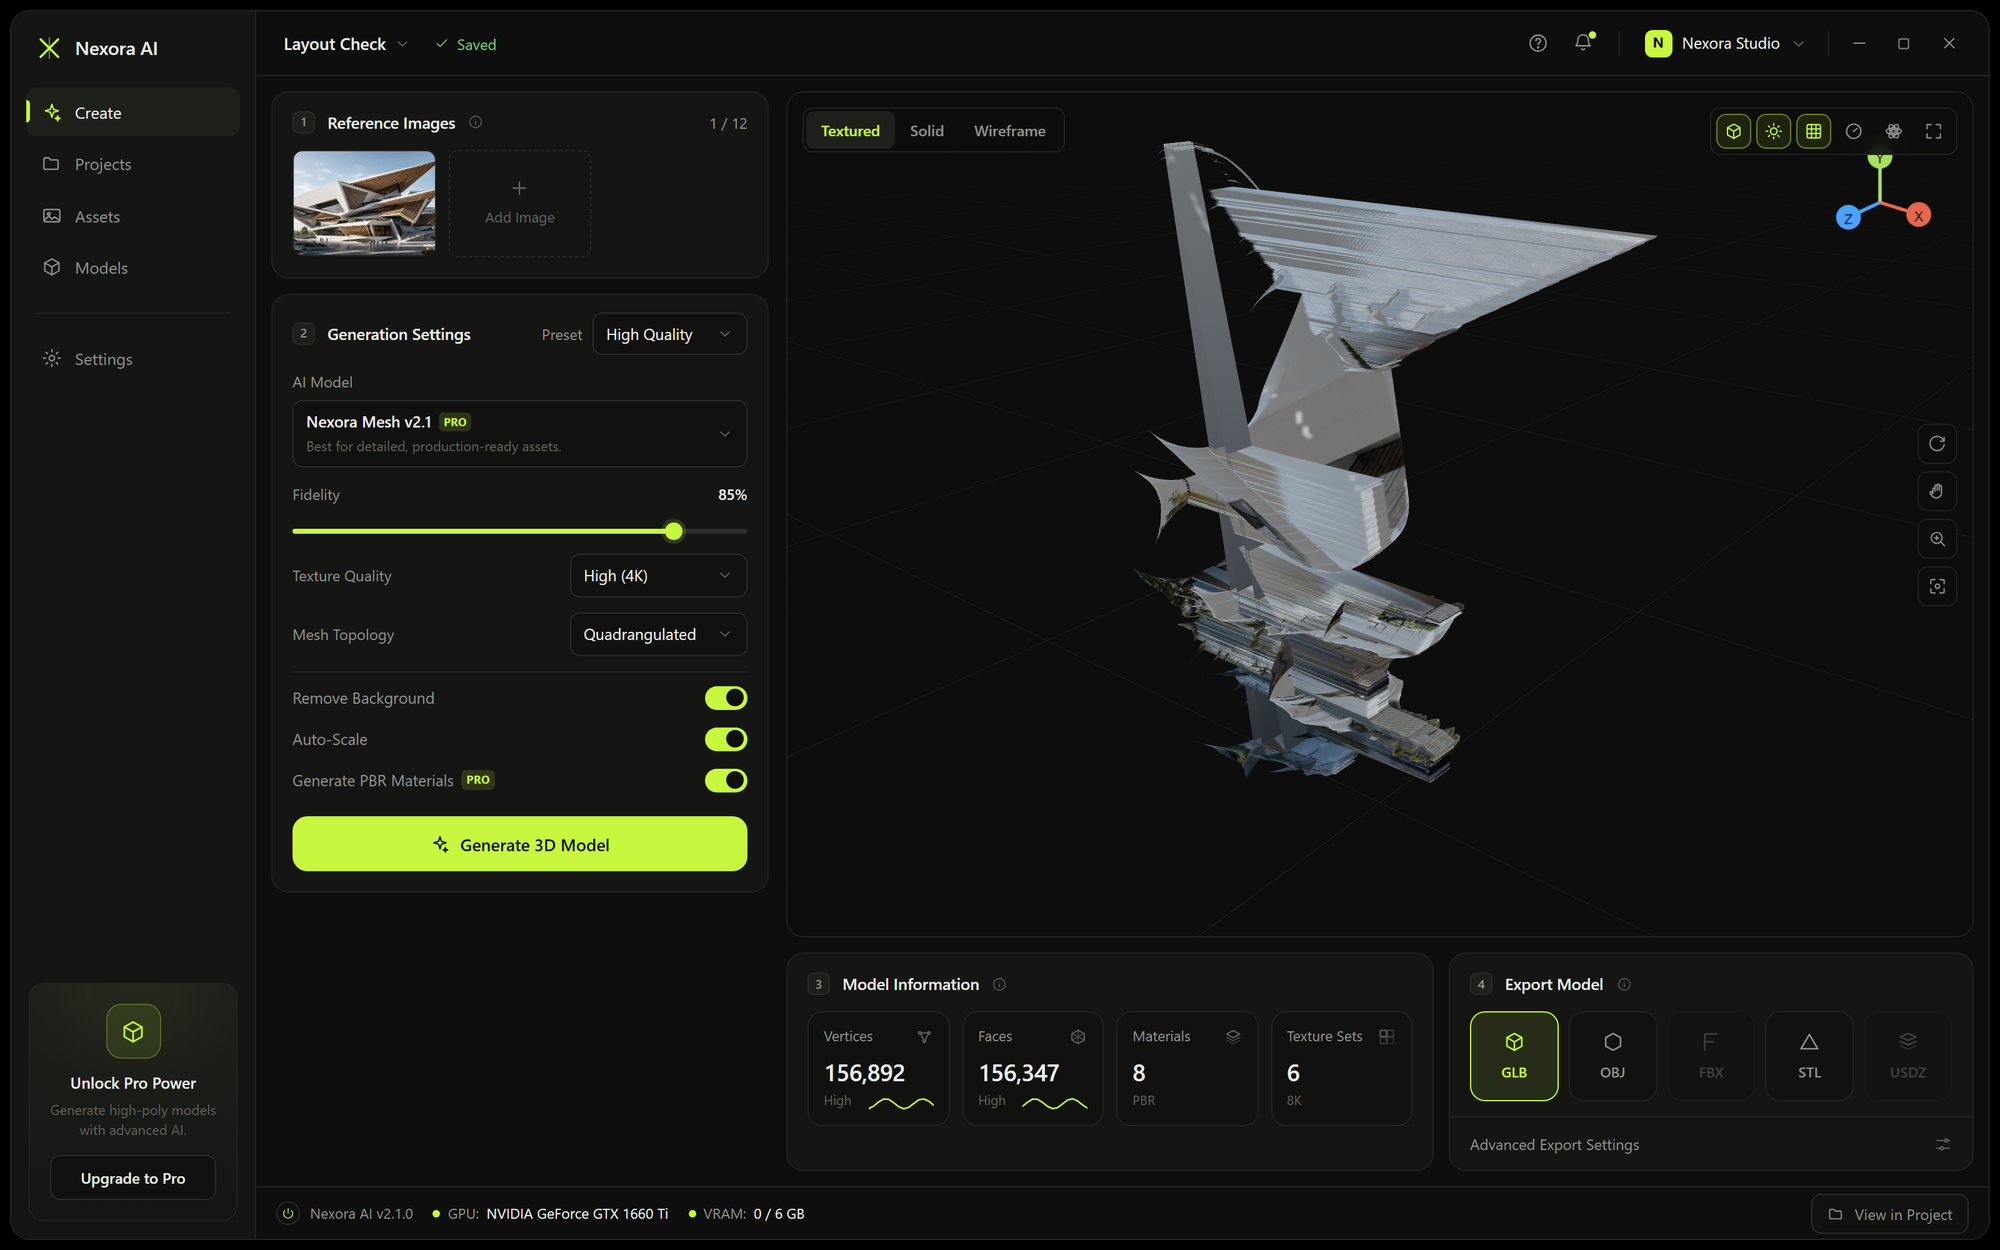Open the help question mark icon

point(1538,43)
